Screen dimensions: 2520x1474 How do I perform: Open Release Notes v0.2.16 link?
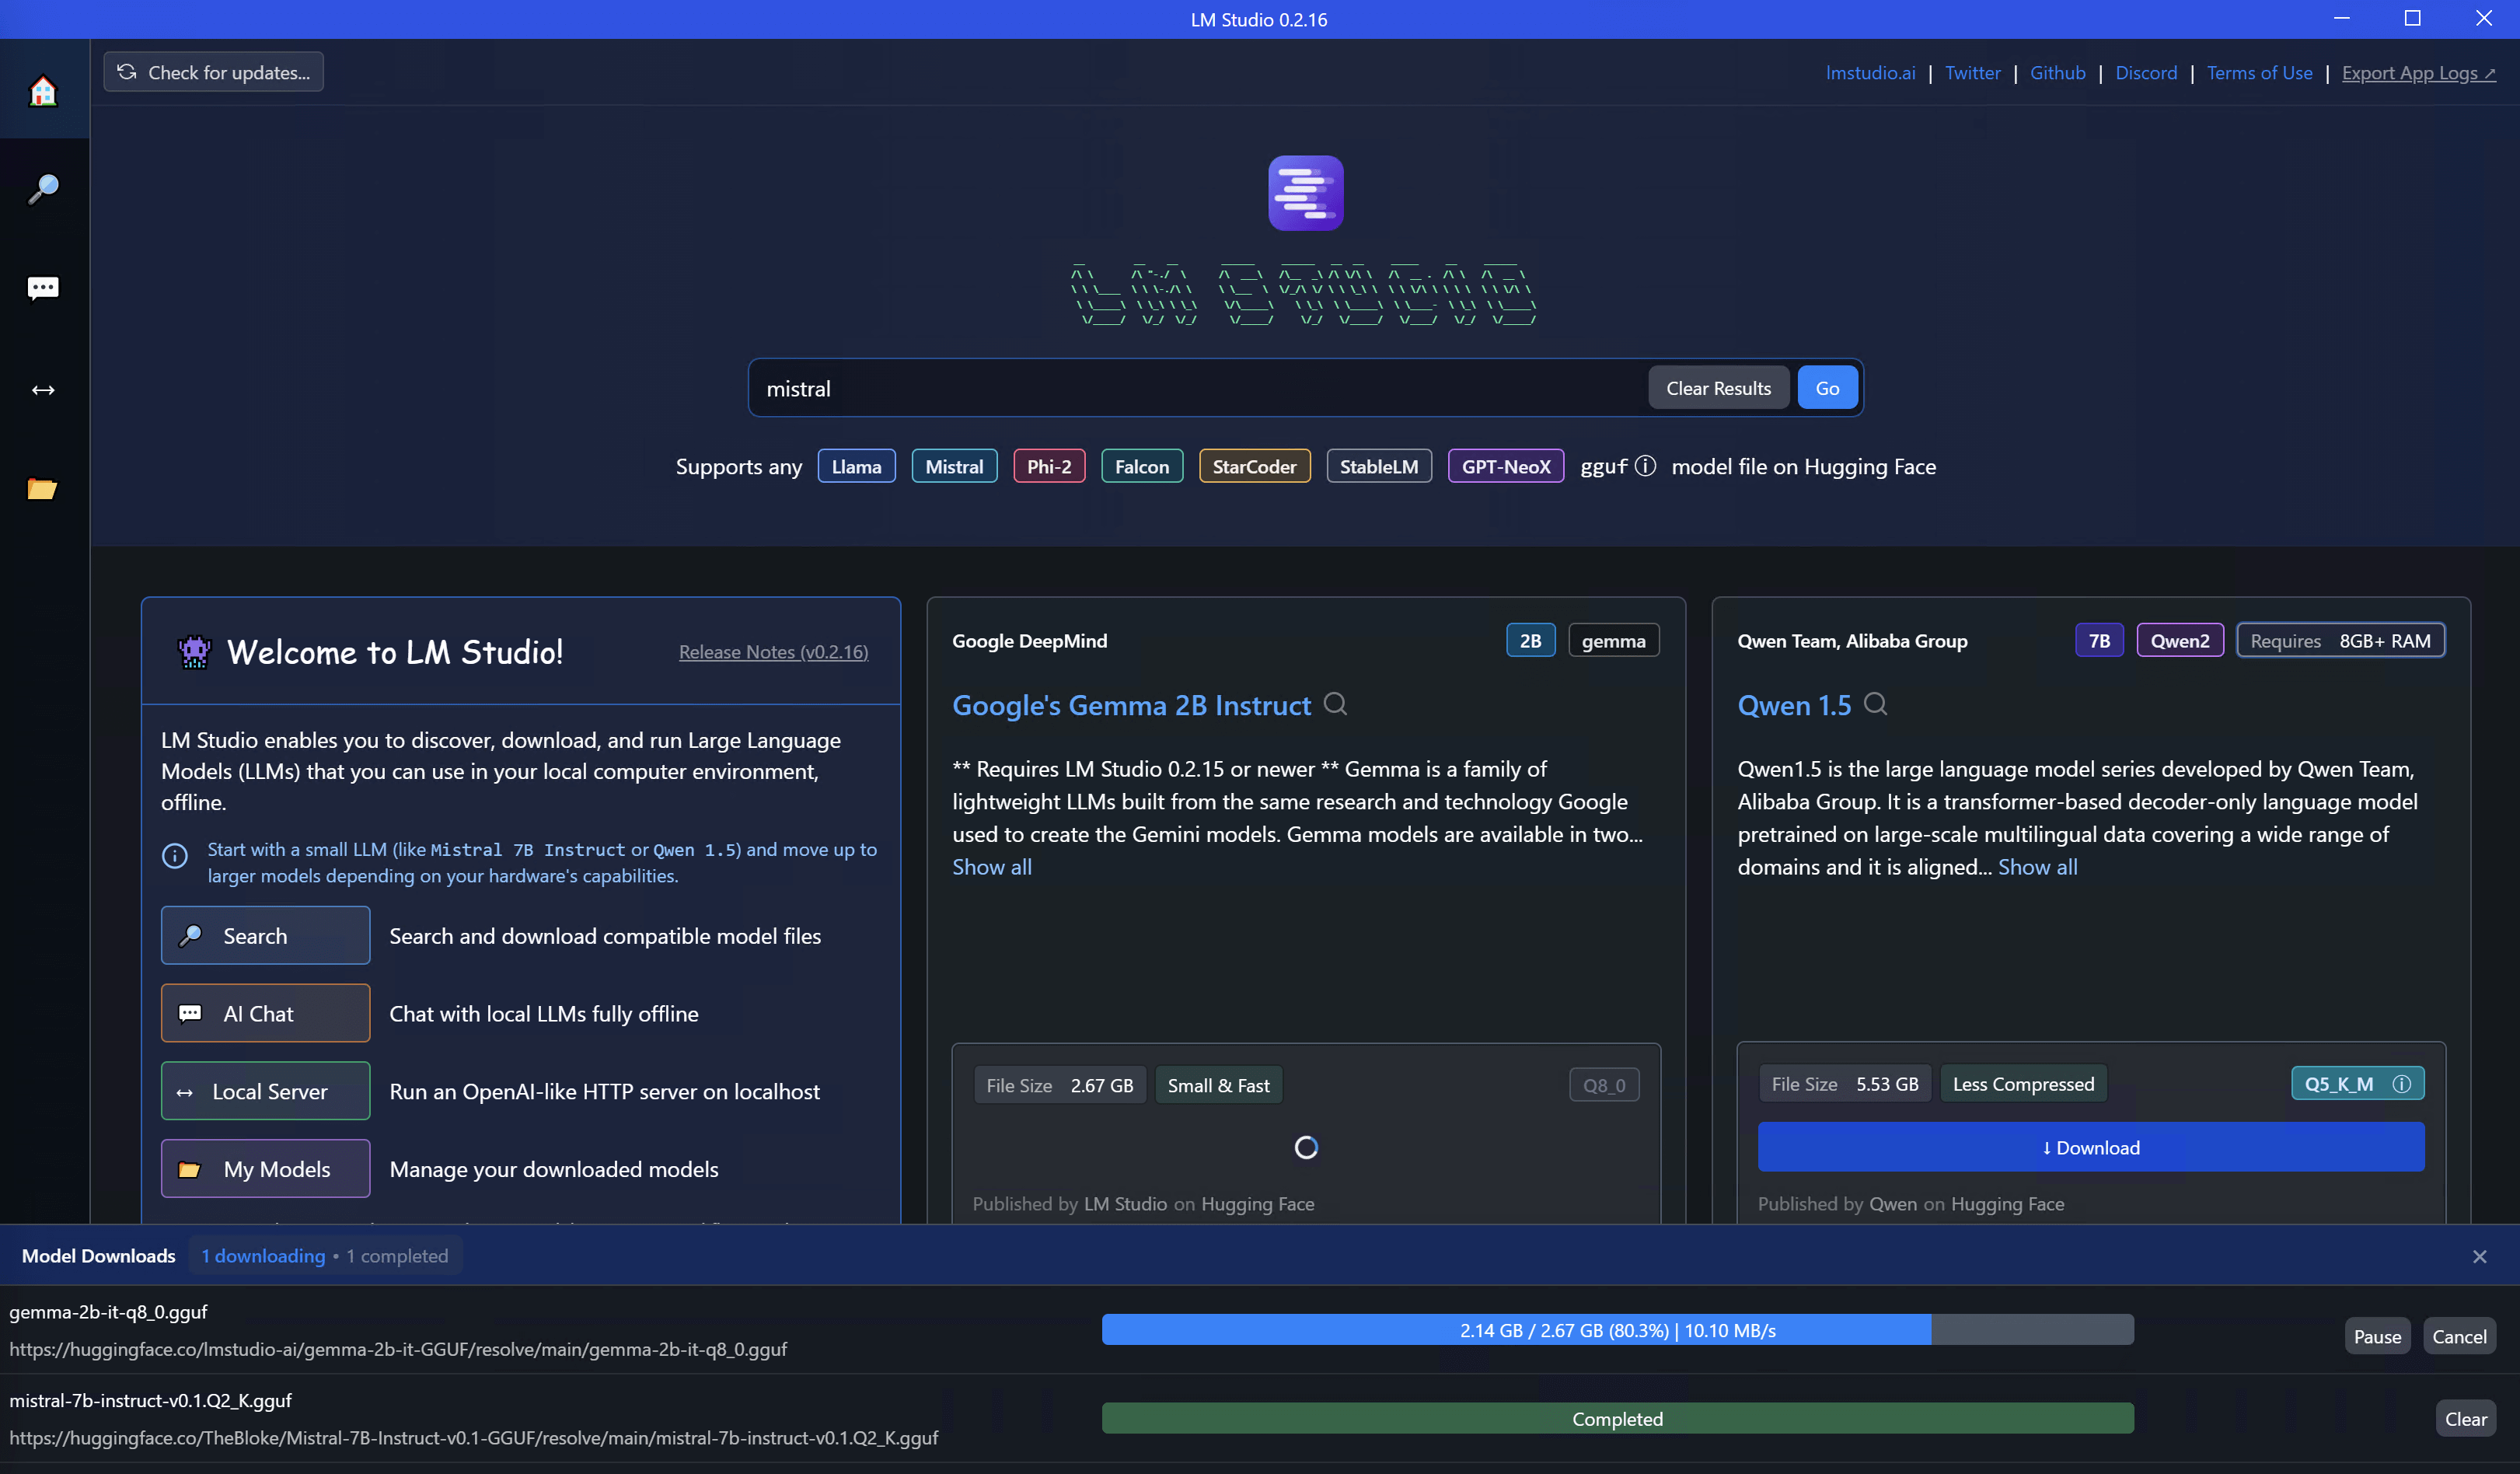click(x=772, y=652)
